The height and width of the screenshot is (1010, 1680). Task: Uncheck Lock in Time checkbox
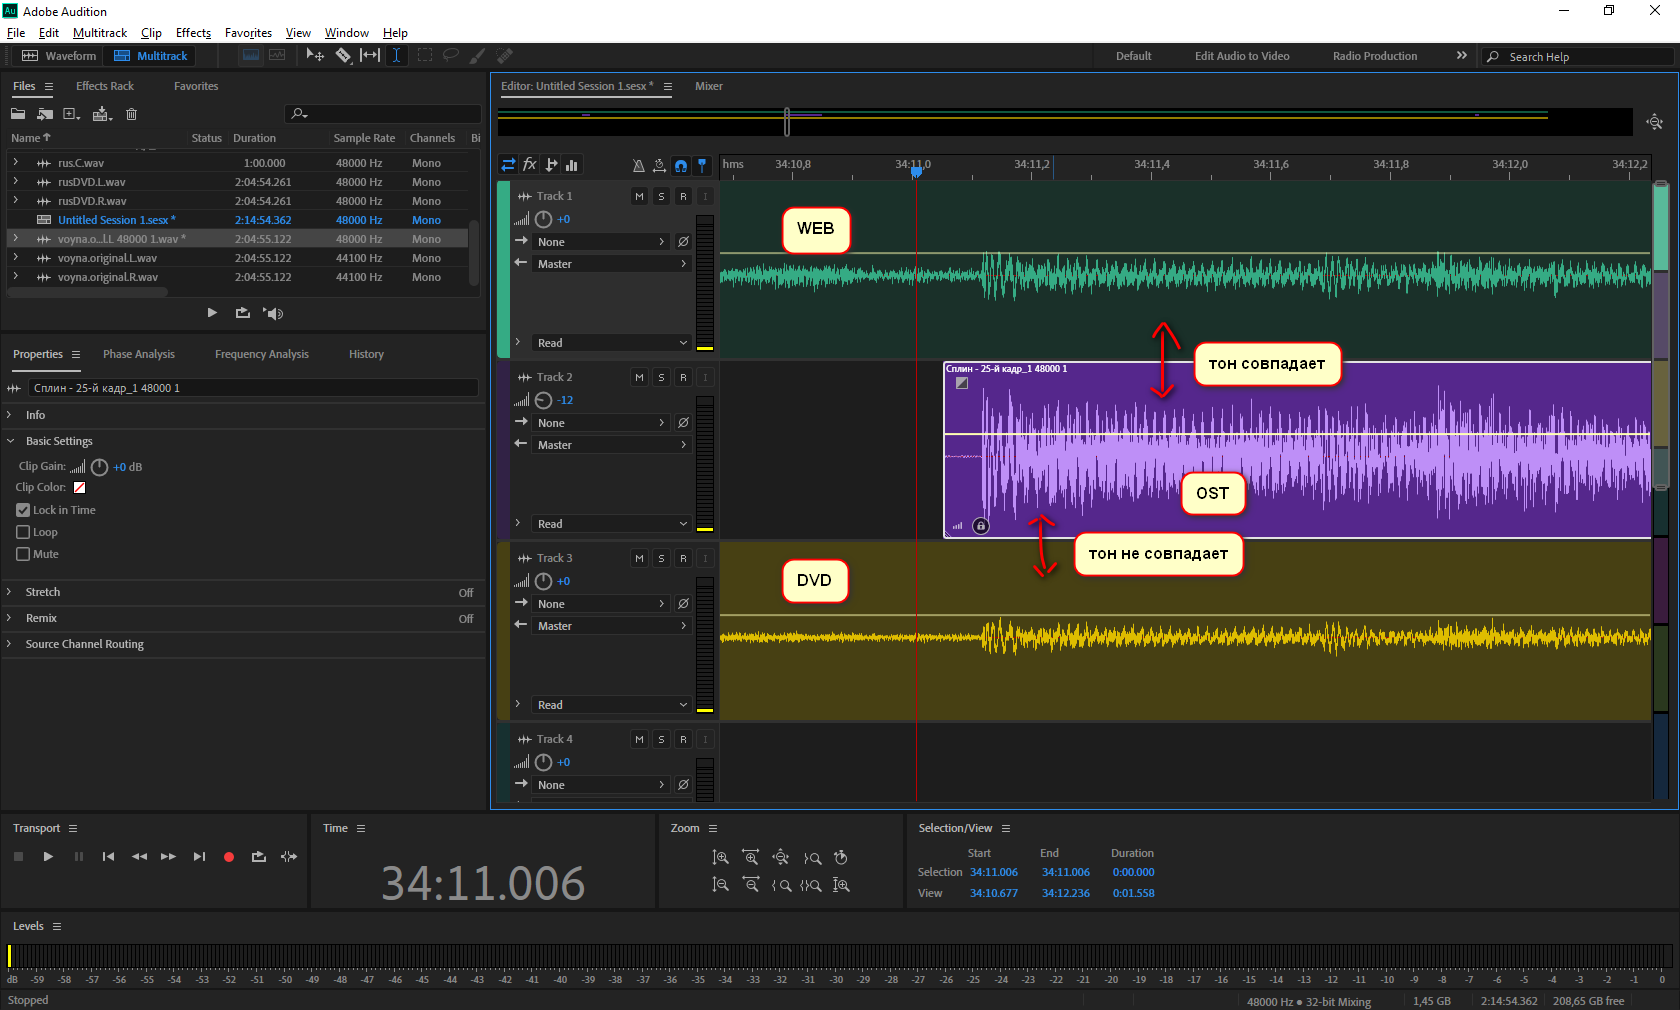(x=23, y=510)
